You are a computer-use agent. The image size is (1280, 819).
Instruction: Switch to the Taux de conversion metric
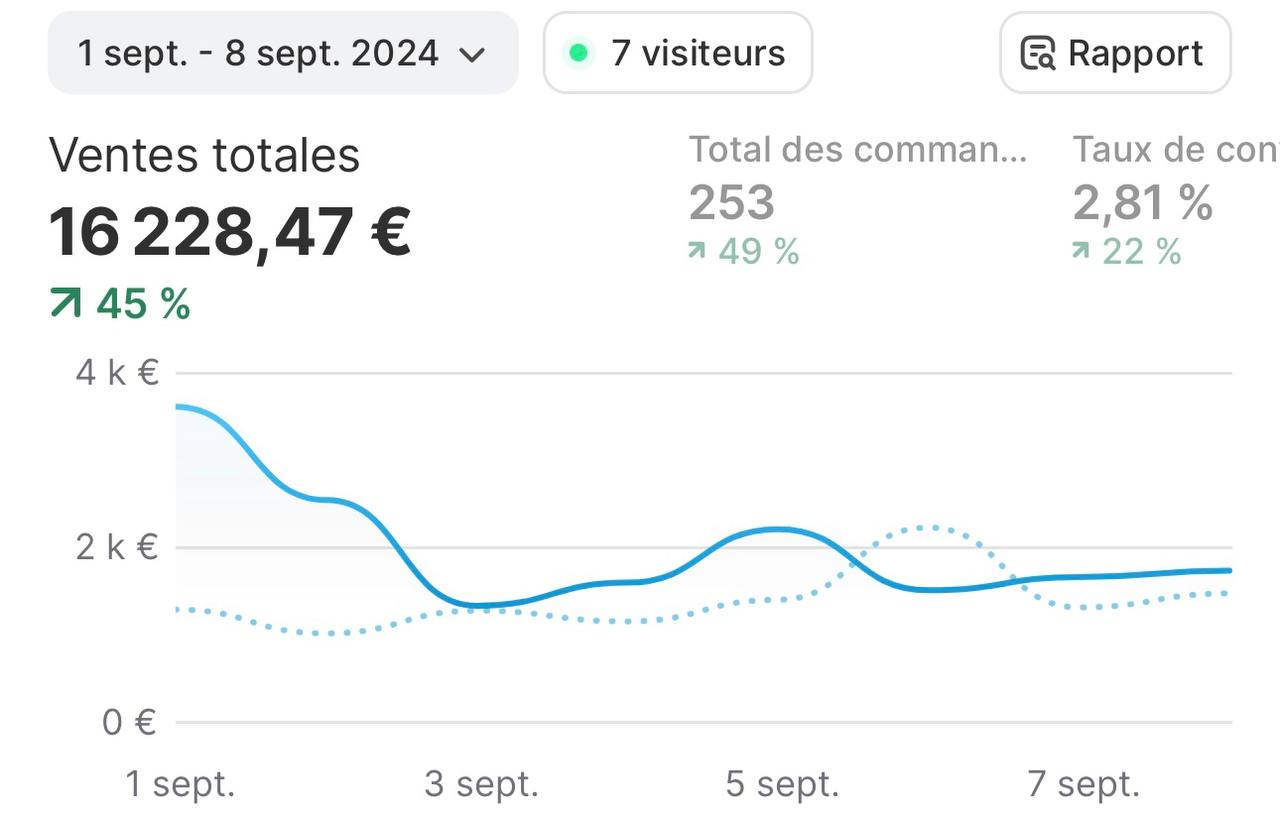(x=1175, y=150)
